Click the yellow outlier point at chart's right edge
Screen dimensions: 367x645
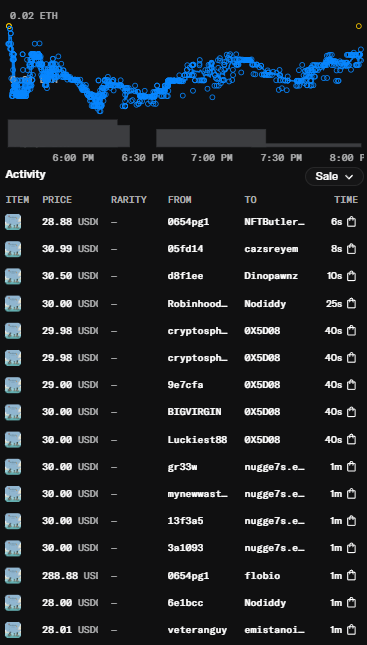(359, 26)
